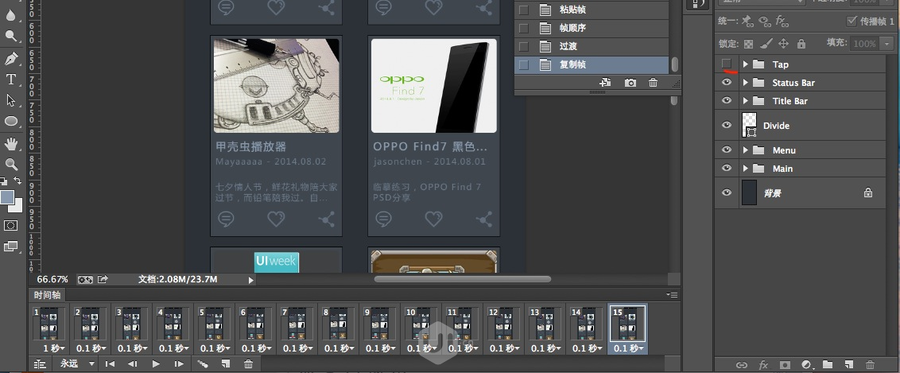Hide the Title Bar layer group

pos(727,100)
